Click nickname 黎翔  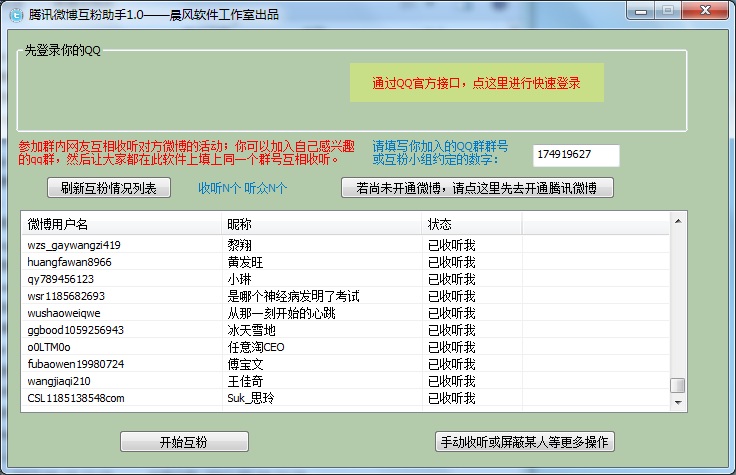240,245
